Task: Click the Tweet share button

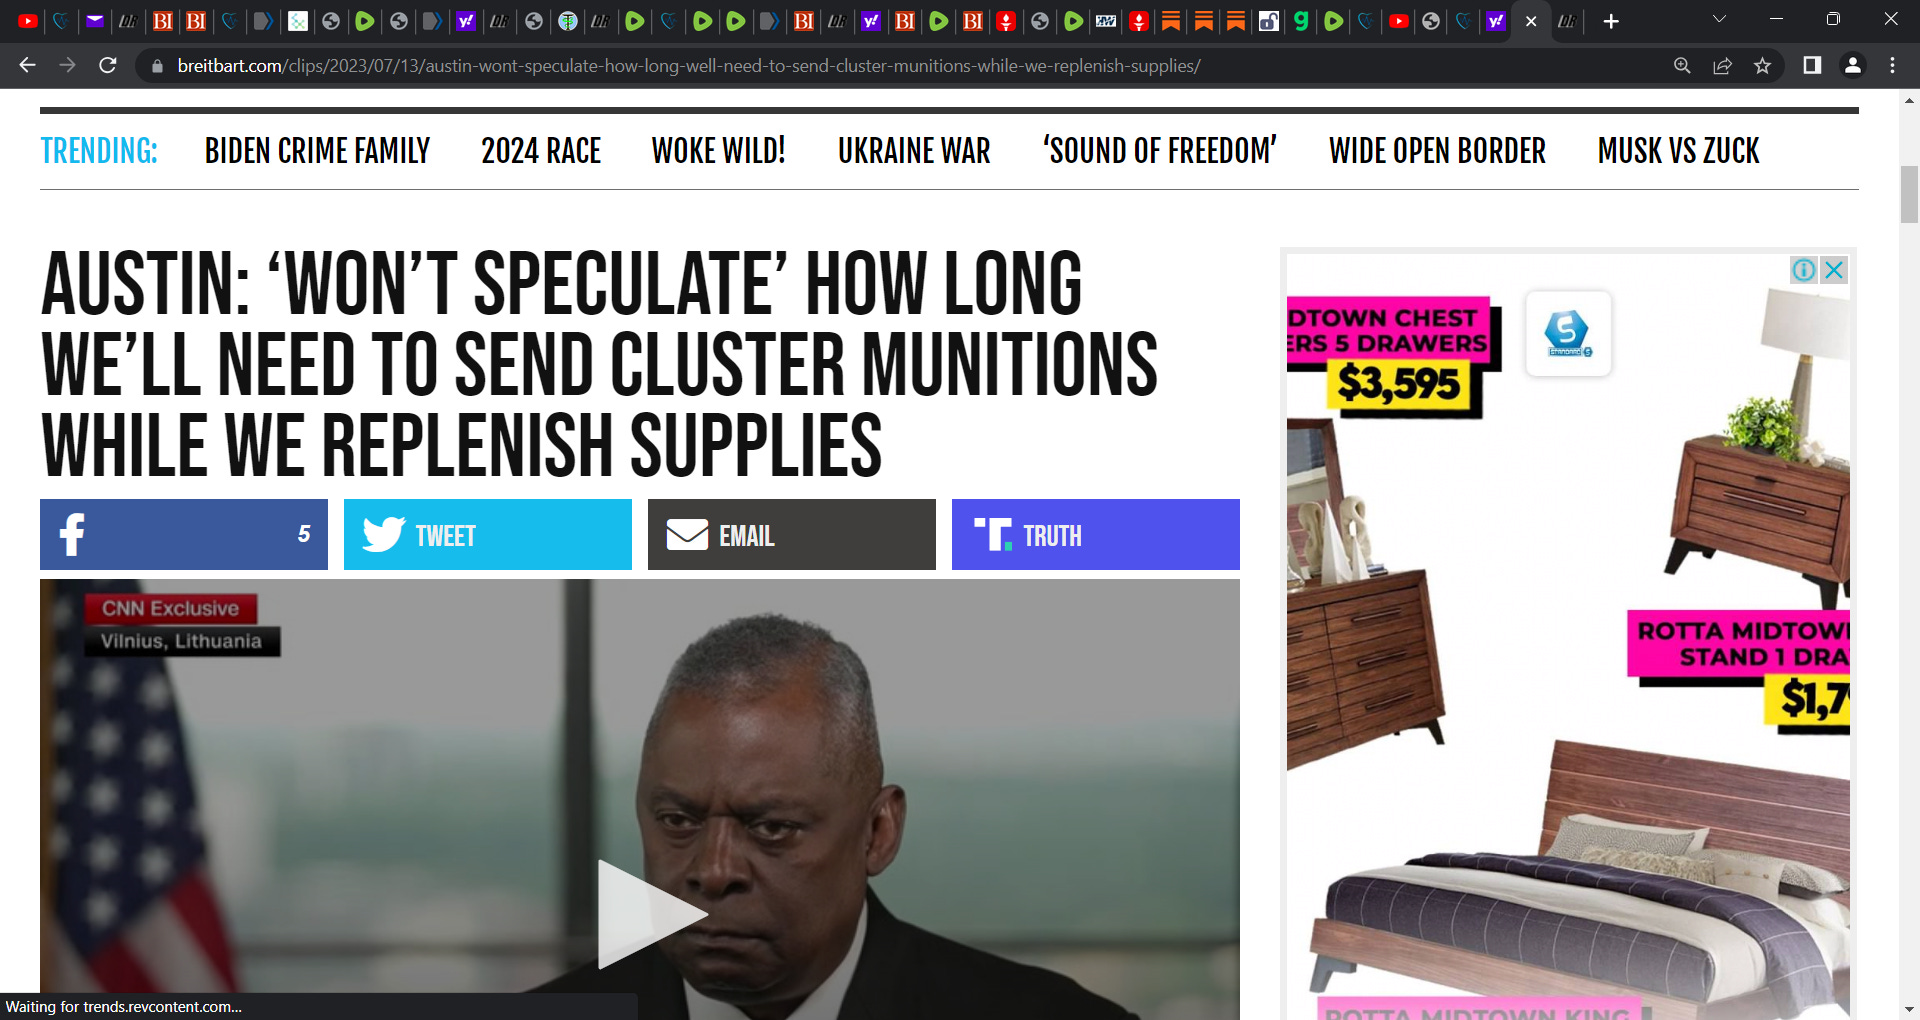Action: coord(488,534)
